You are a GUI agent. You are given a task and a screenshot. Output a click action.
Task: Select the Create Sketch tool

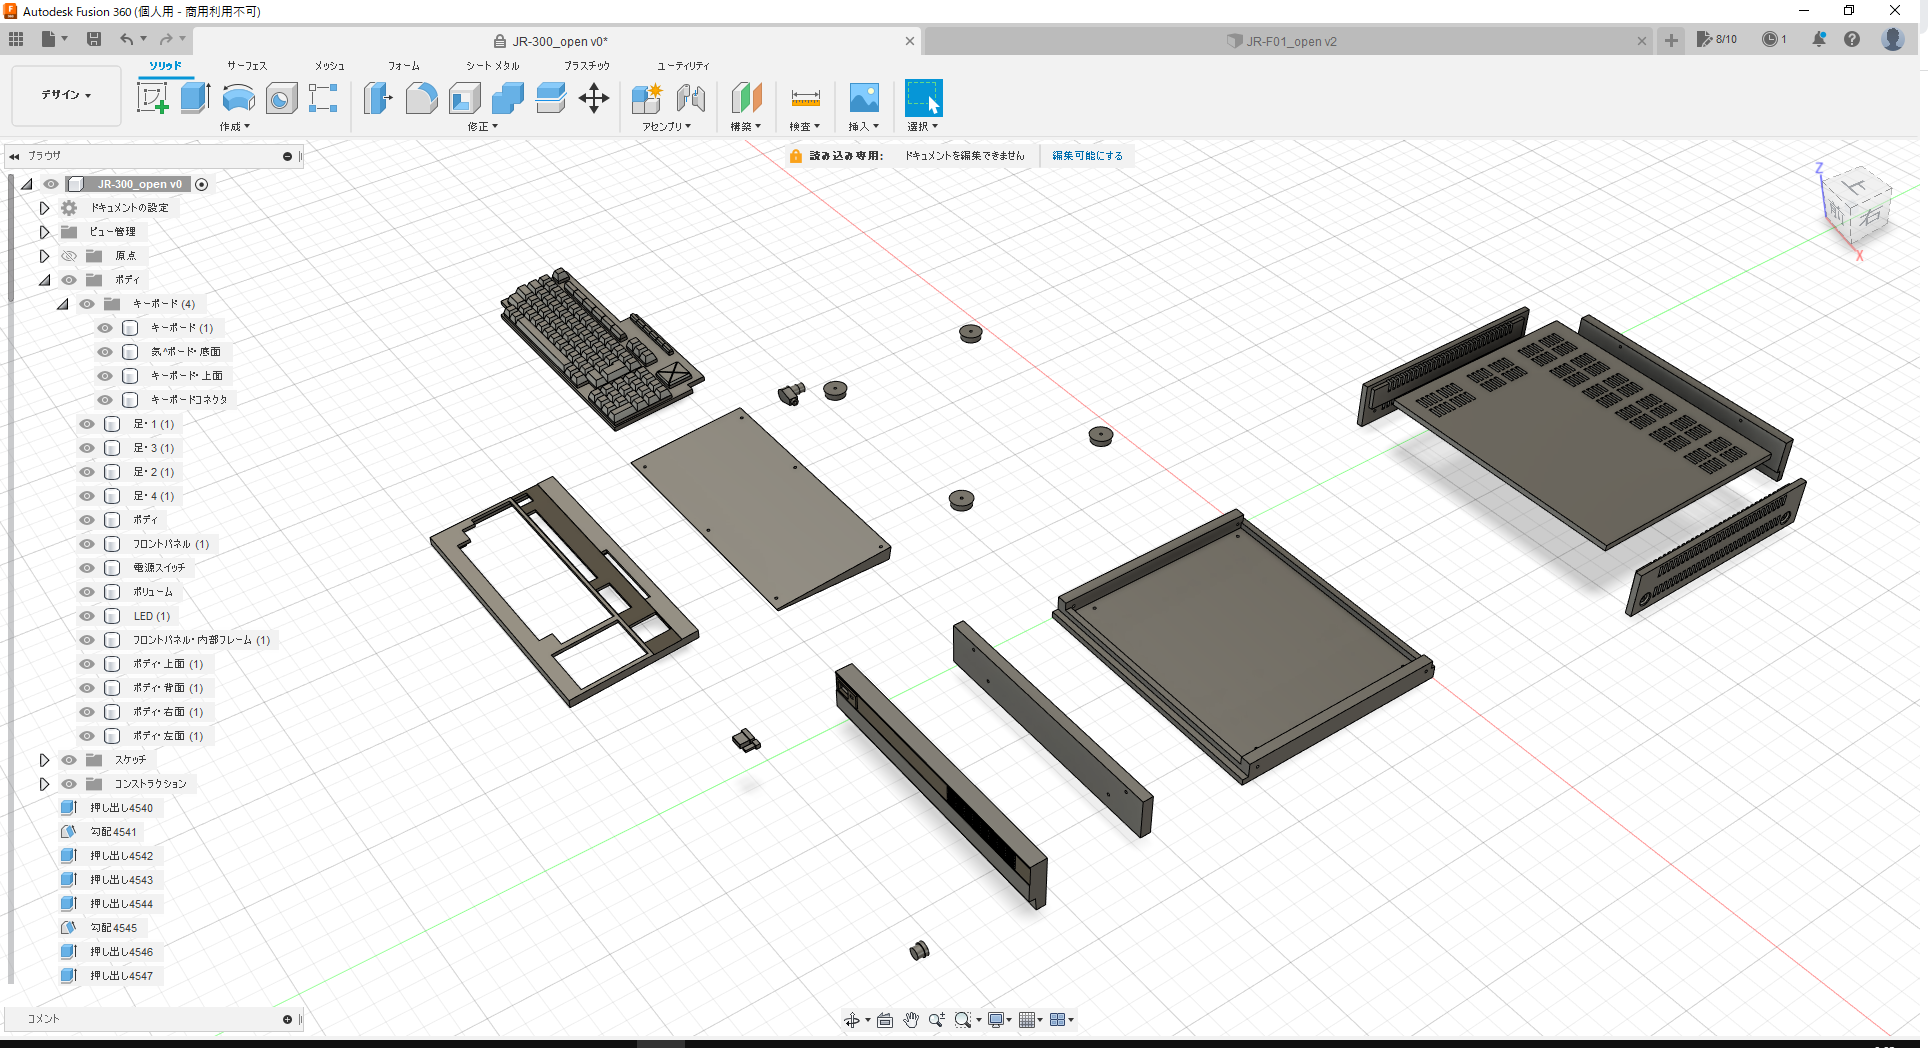[x=152, y=97]
